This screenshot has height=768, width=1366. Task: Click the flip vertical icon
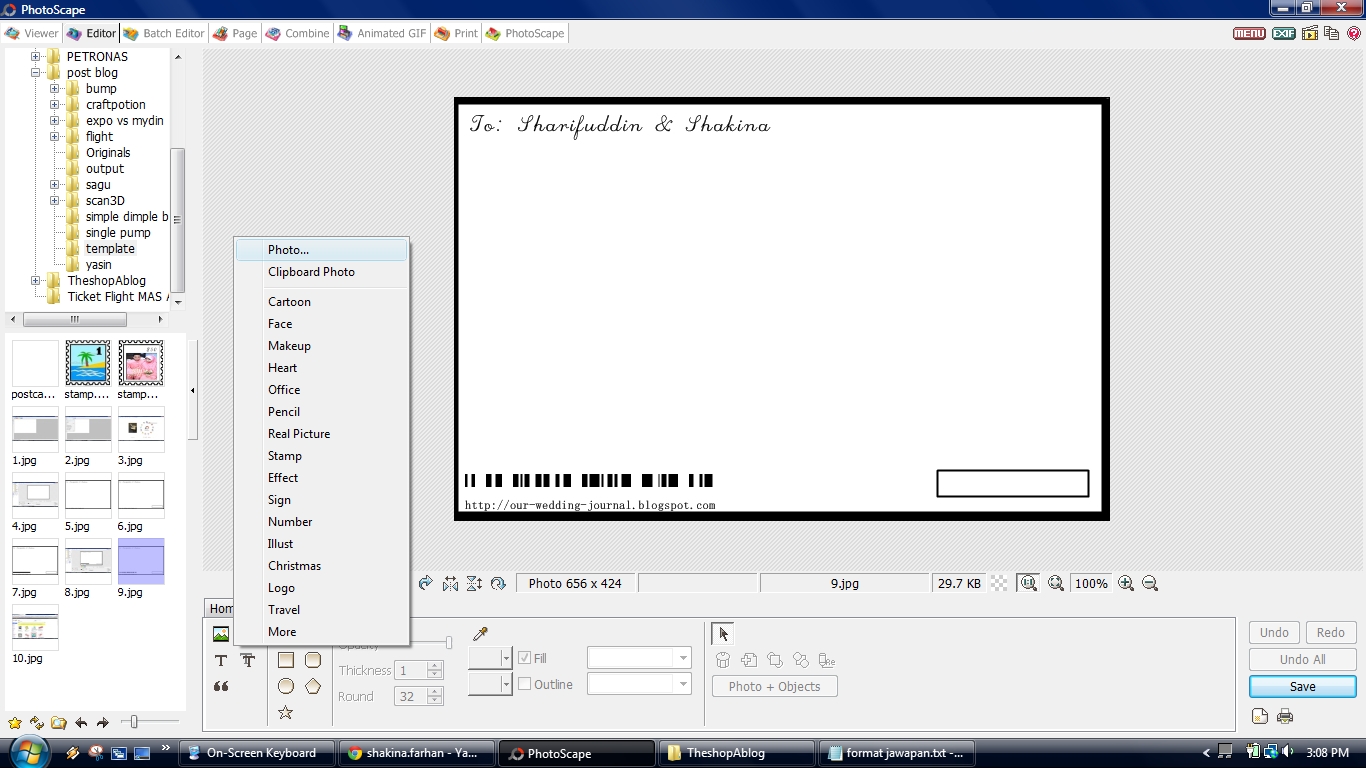[x=474, y=583]
